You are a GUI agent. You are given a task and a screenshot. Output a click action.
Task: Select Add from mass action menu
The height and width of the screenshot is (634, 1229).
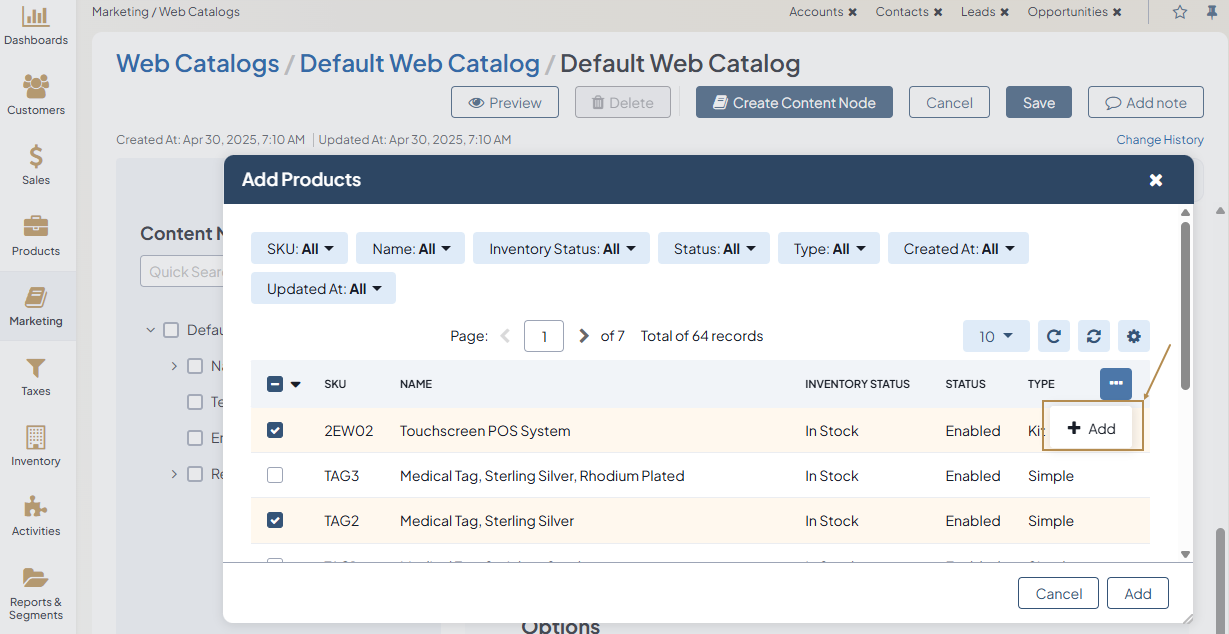1092,428
